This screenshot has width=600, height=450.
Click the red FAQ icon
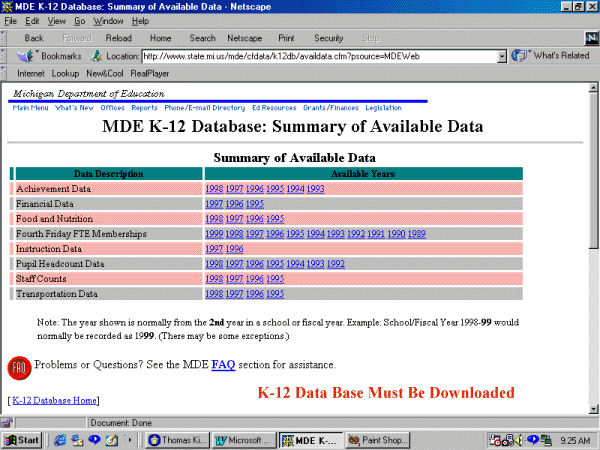pyautogui.click(x=18, y=367)
